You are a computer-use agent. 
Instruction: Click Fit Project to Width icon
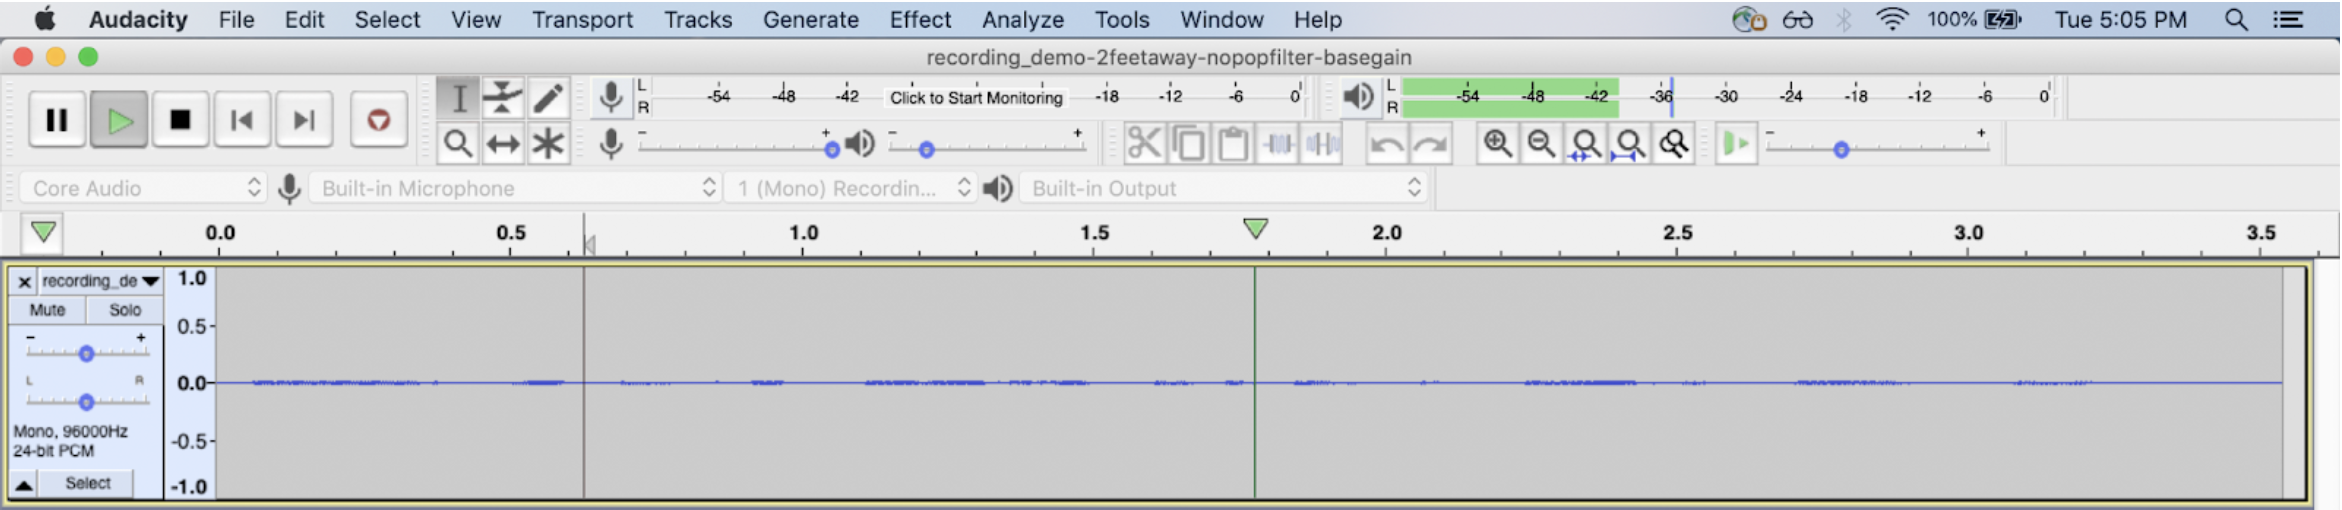click(x=1629, y=144)
